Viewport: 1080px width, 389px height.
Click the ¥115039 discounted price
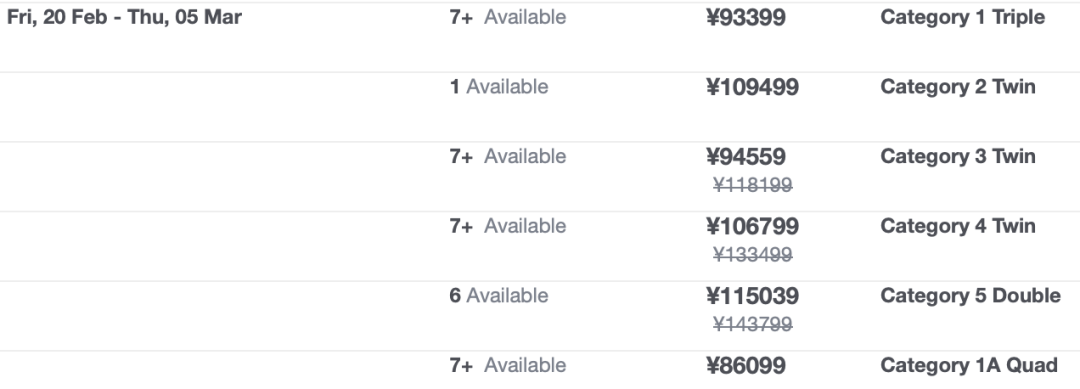[x=753, y=295]
